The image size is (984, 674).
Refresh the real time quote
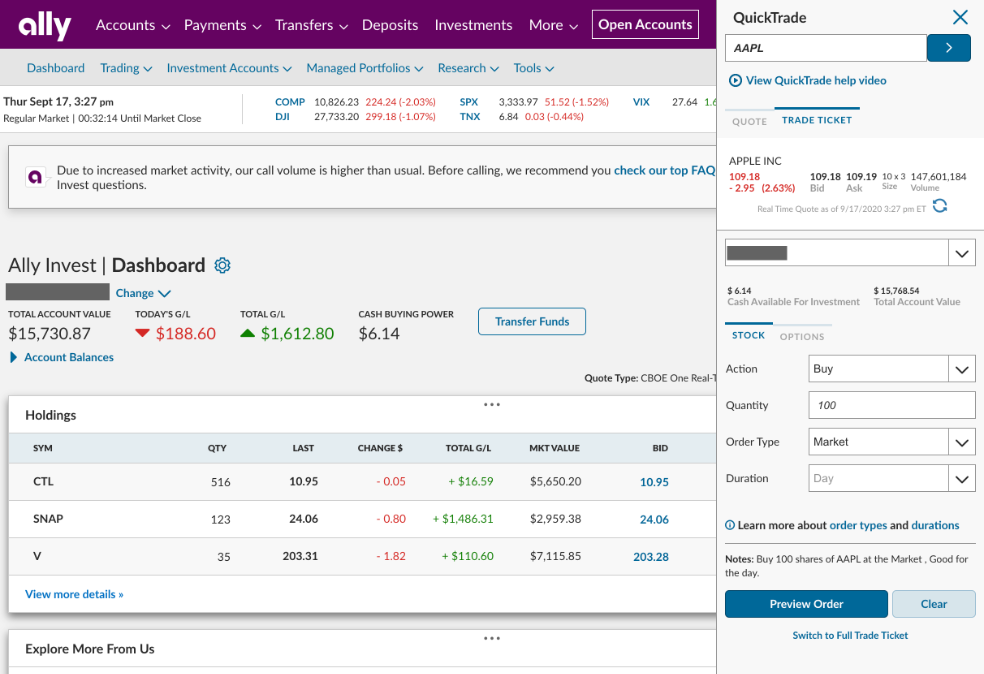tap(939, 205)
